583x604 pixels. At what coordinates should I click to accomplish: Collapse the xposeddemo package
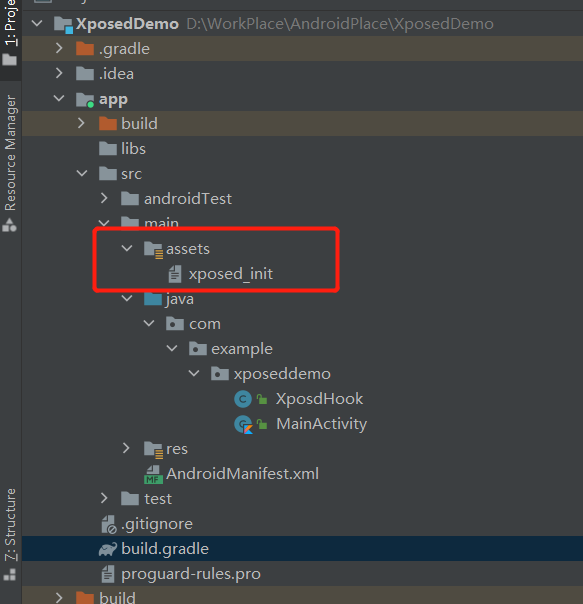[x=194, y=373]
